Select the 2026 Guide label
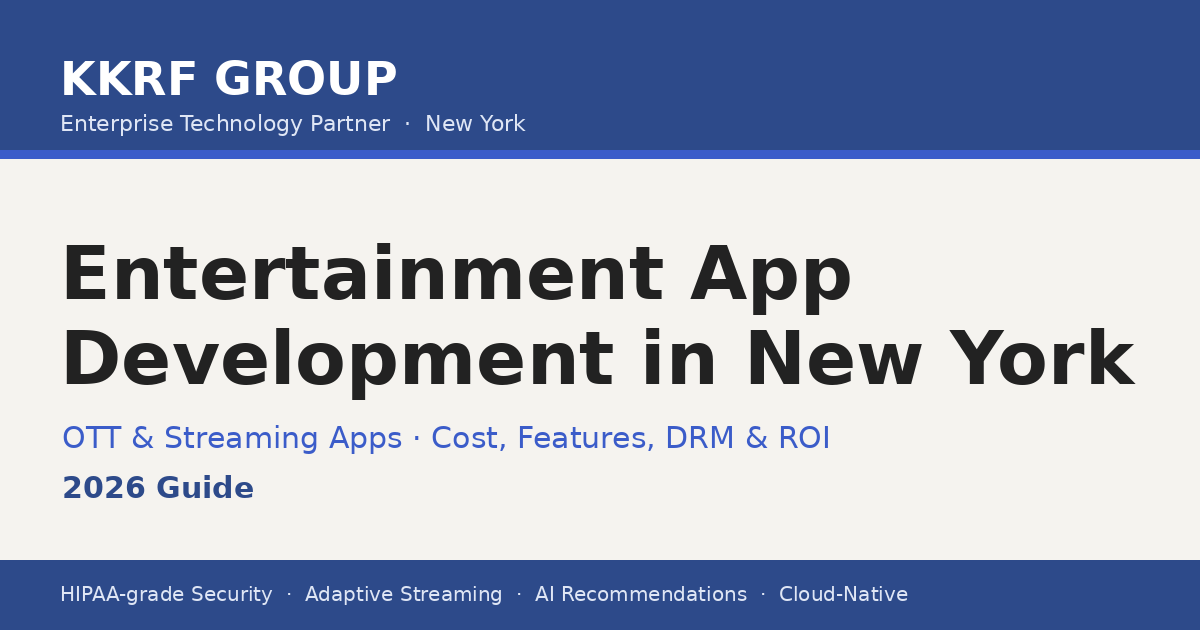 click(158, 488)
